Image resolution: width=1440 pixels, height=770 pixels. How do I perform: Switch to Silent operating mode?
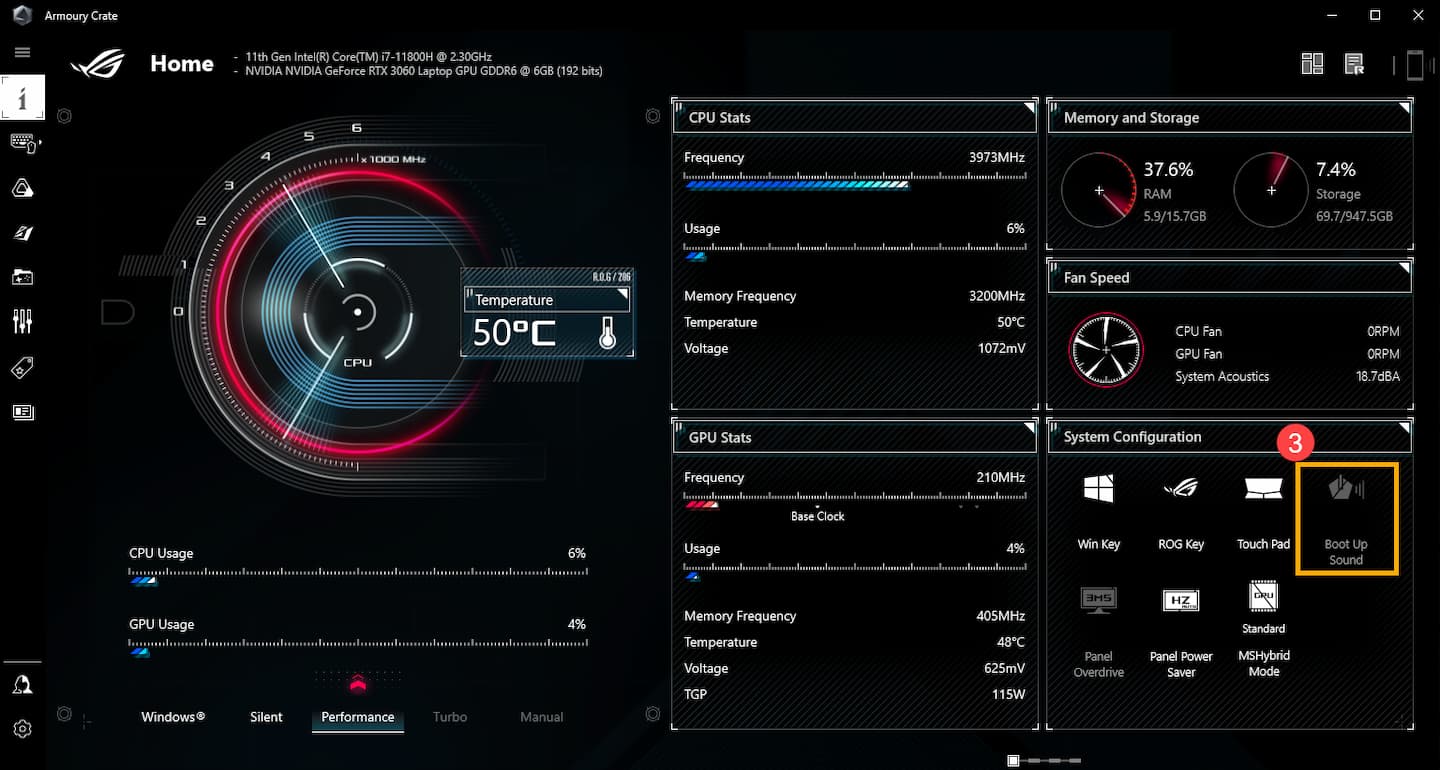(266, 717)
